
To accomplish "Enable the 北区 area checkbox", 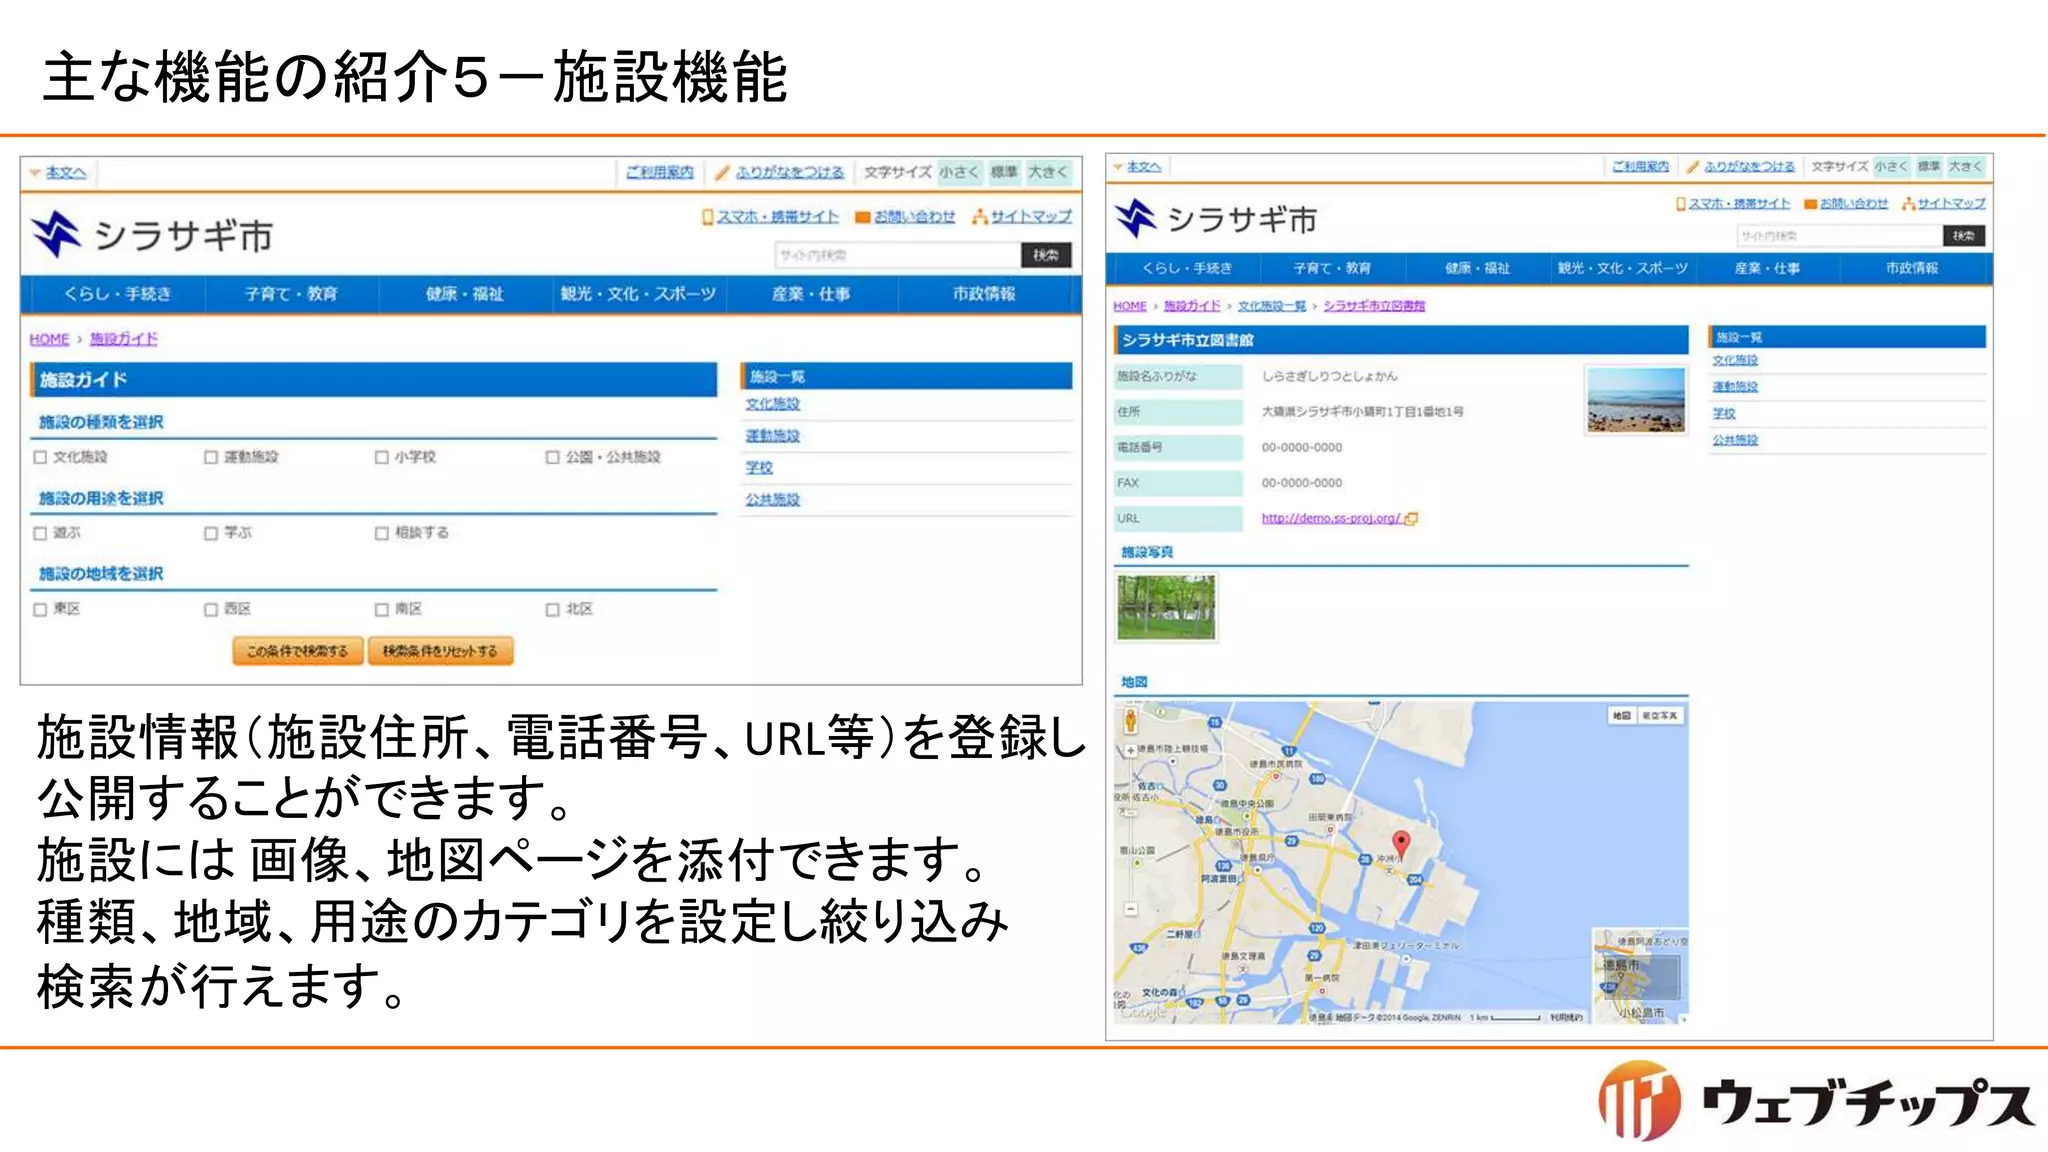I will [553, 609].
